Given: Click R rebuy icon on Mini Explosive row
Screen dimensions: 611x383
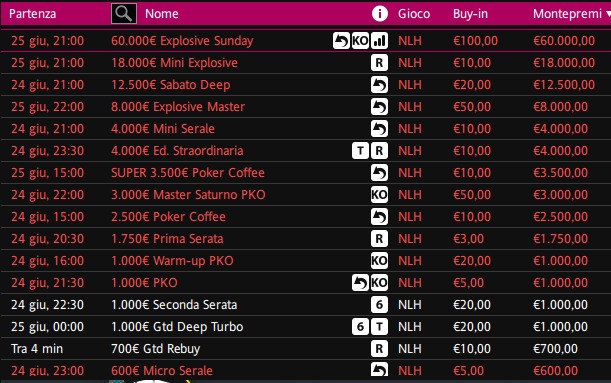Looking at the screenshot, I should 379,63.
